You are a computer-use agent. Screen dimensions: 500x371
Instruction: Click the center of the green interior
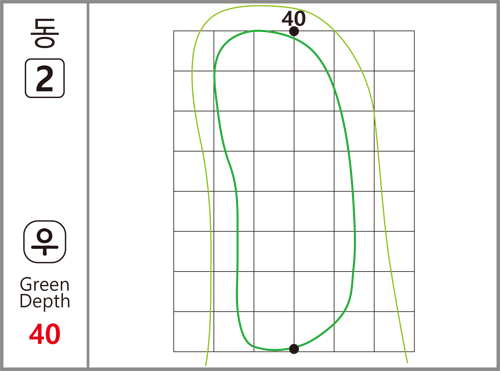(294, 191)
